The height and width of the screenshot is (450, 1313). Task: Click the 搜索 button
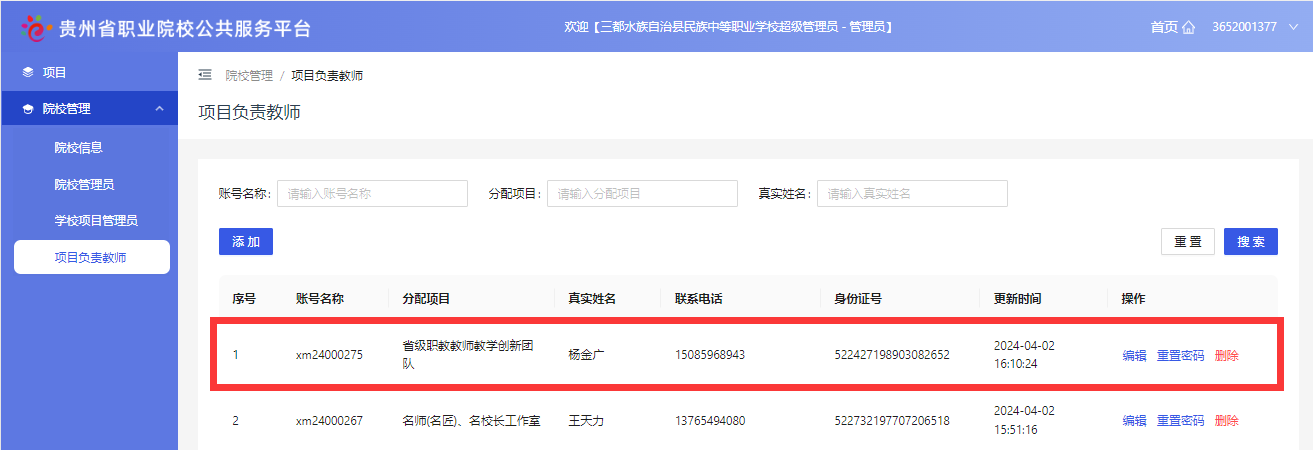click(1250, 242)
